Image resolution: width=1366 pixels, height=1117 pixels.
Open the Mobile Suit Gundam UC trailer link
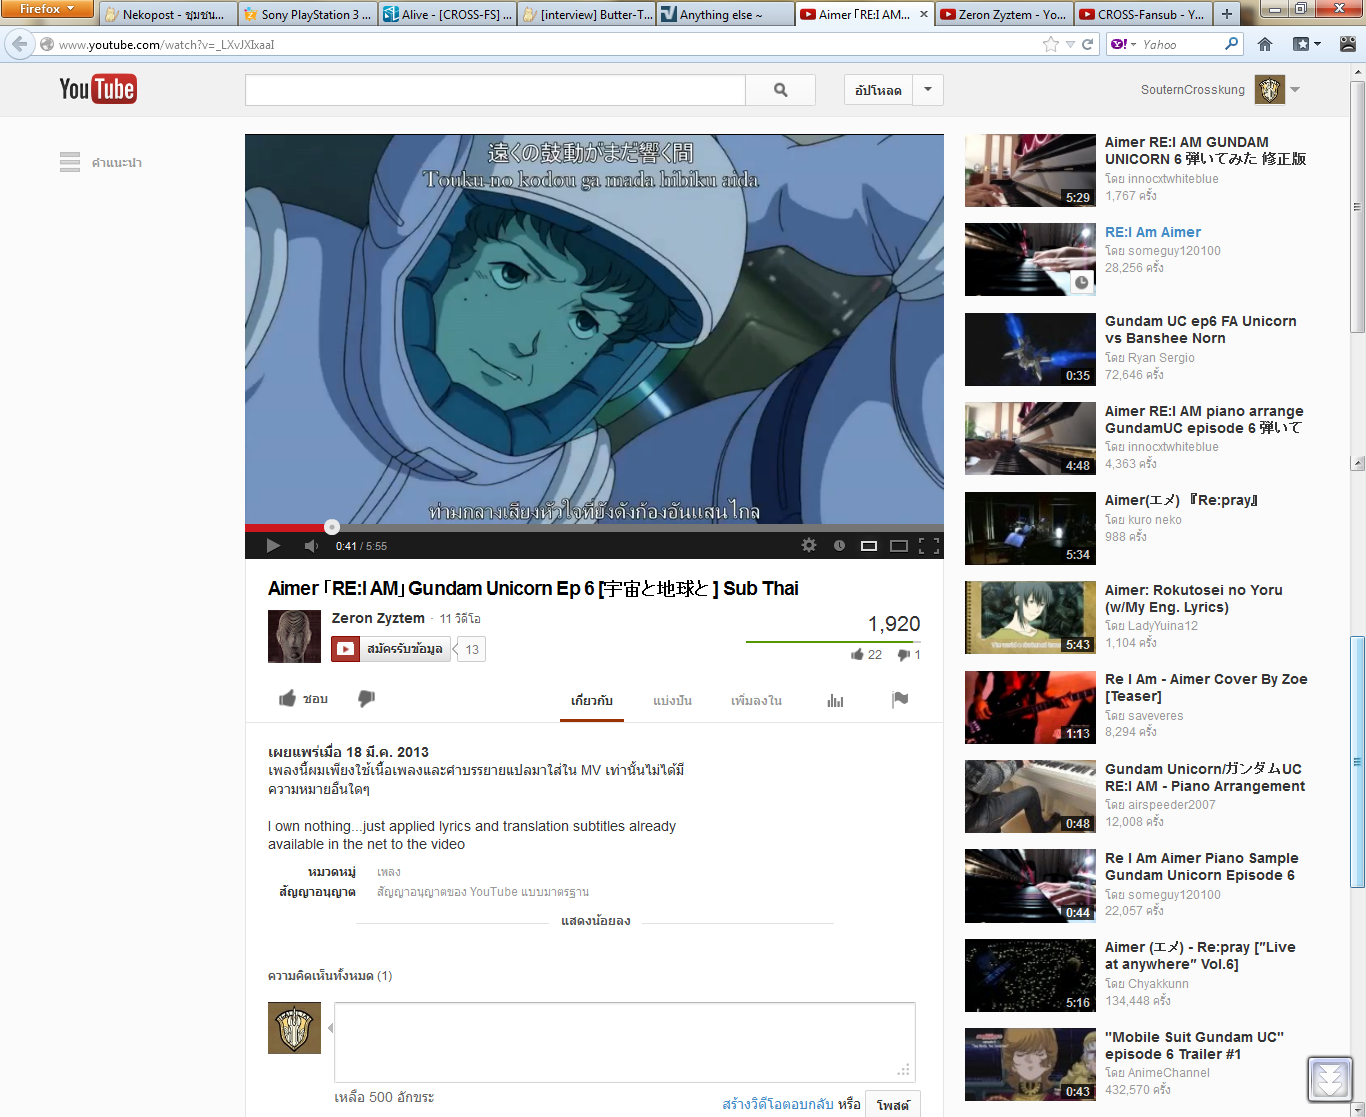pos(1194,1045)
